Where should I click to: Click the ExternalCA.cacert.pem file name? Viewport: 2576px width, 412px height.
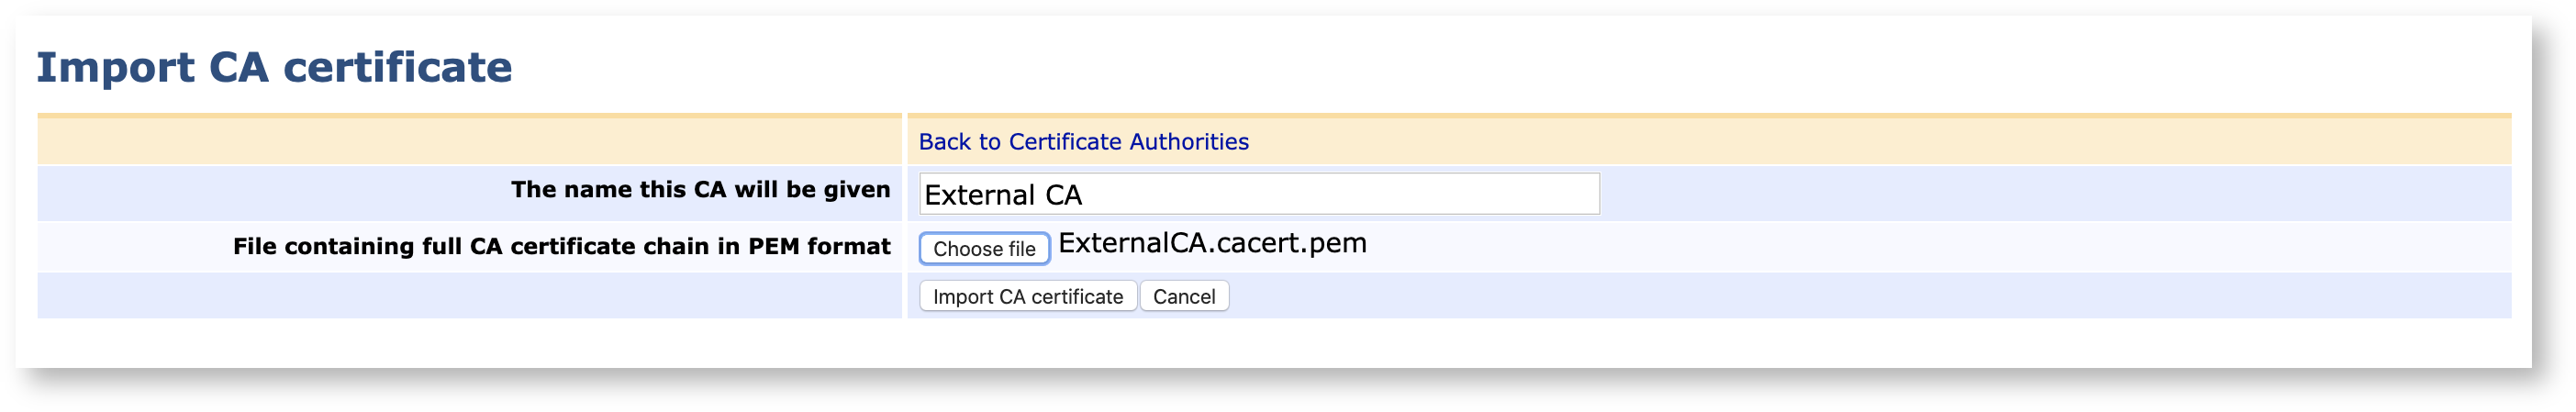click(x=1211, y=244)
